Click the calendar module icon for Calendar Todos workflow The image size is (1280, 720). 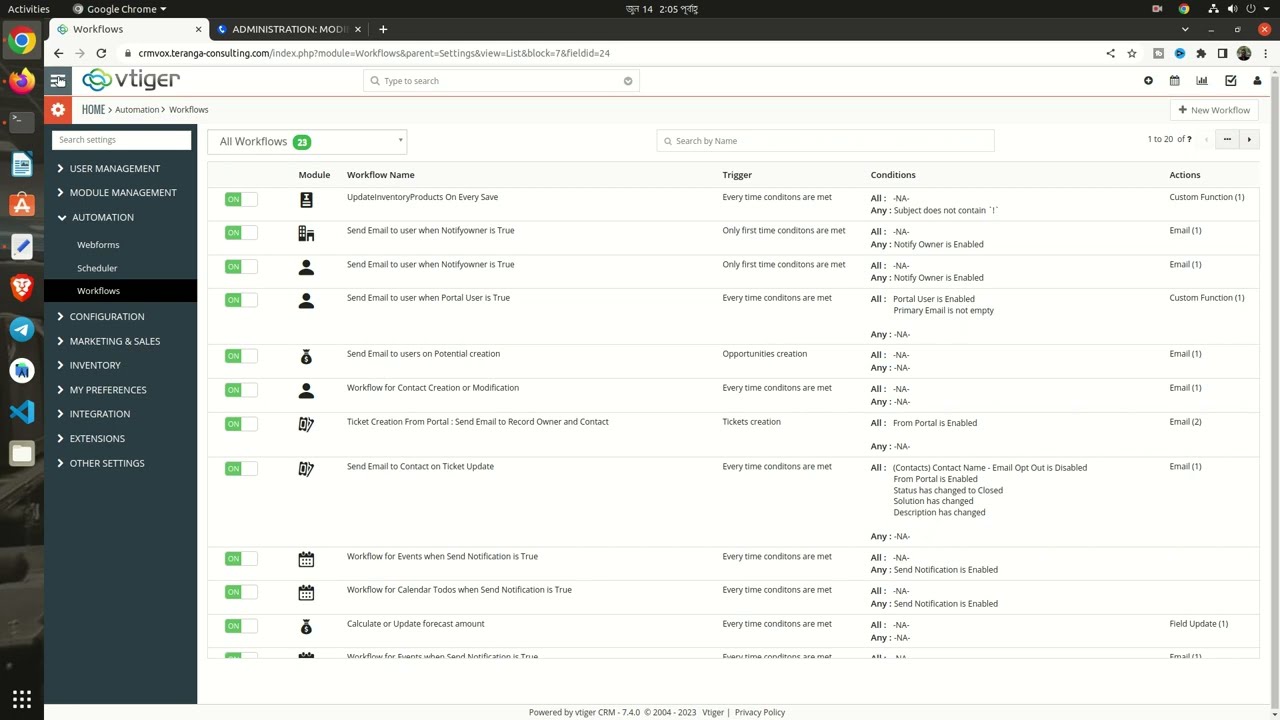click(306, 593)
